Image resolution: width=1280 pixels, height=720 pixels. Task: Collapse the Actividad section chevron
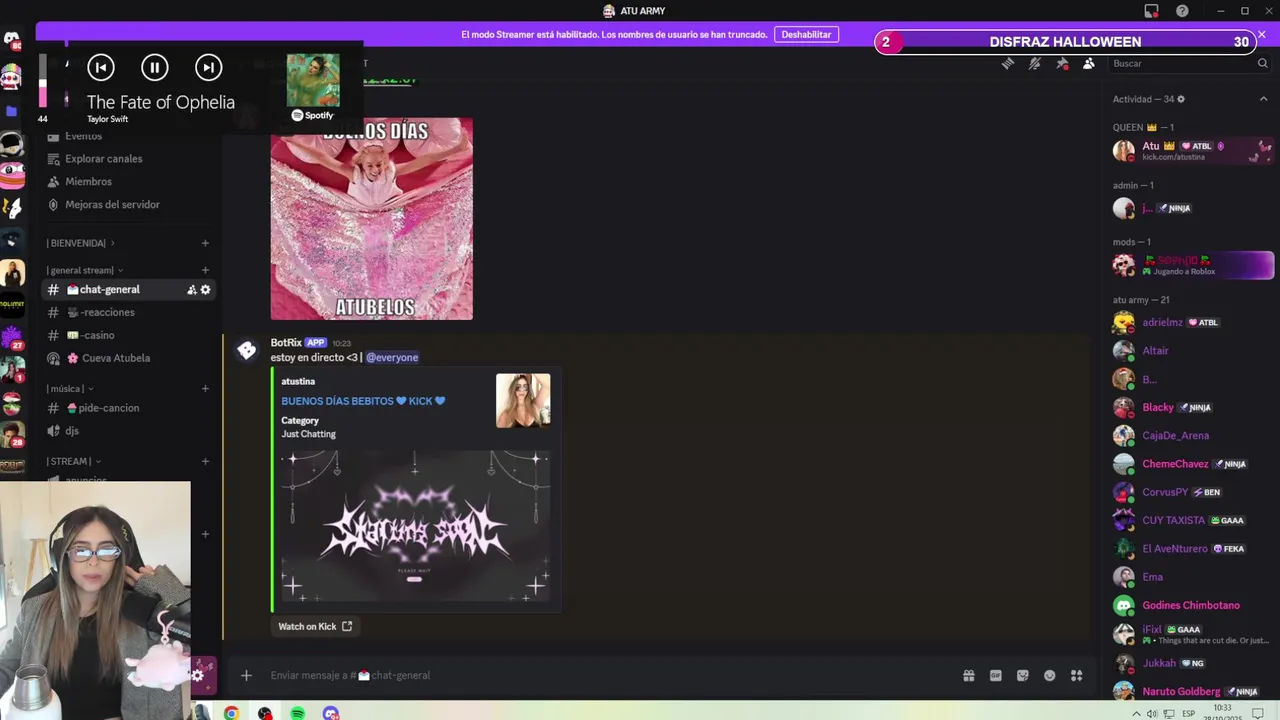[x=1263, y=99]
